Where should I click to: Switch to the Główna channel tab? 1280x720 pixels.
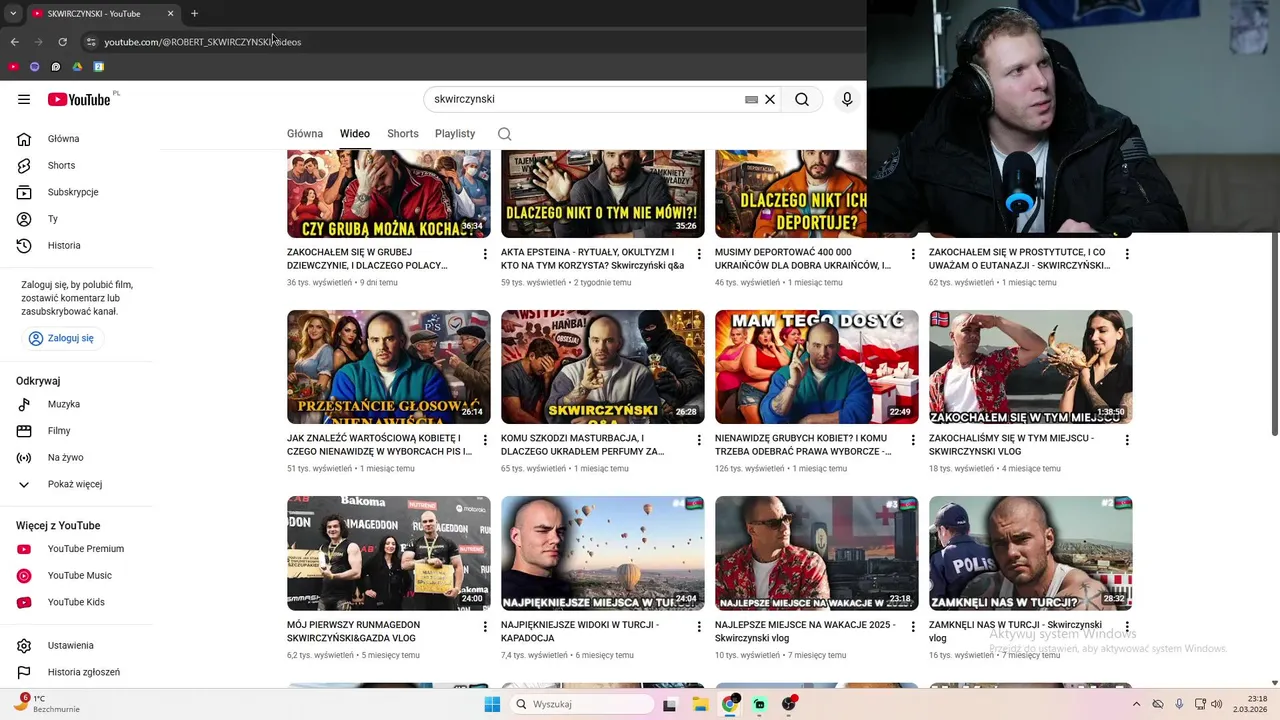tap(305, 134)
